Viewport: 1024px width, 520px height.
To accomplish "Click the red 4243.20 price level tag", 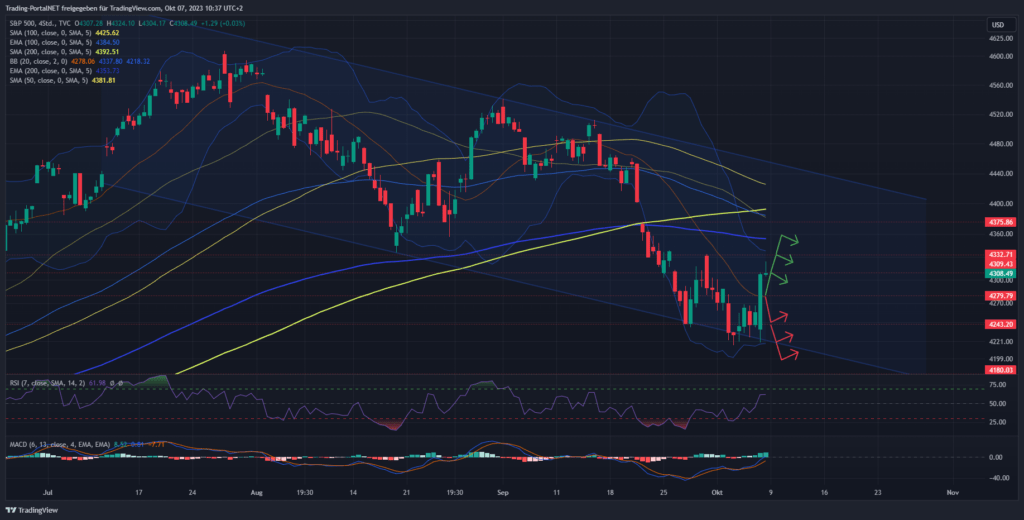I will pos(1001,324).
